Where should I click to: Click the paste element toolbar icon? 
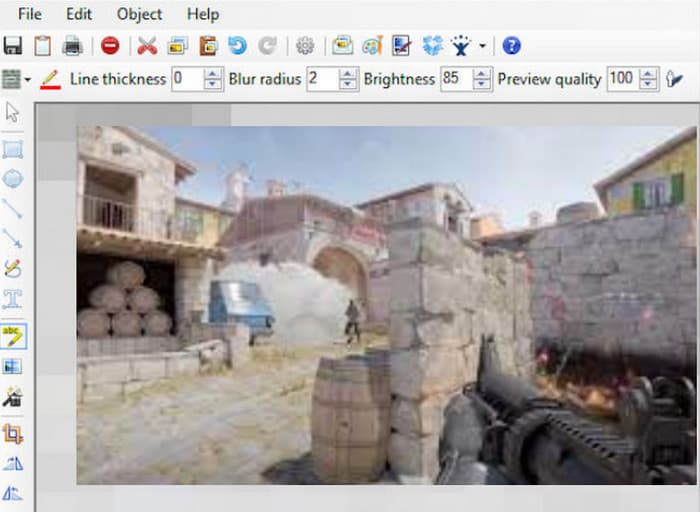coord(208,46)
